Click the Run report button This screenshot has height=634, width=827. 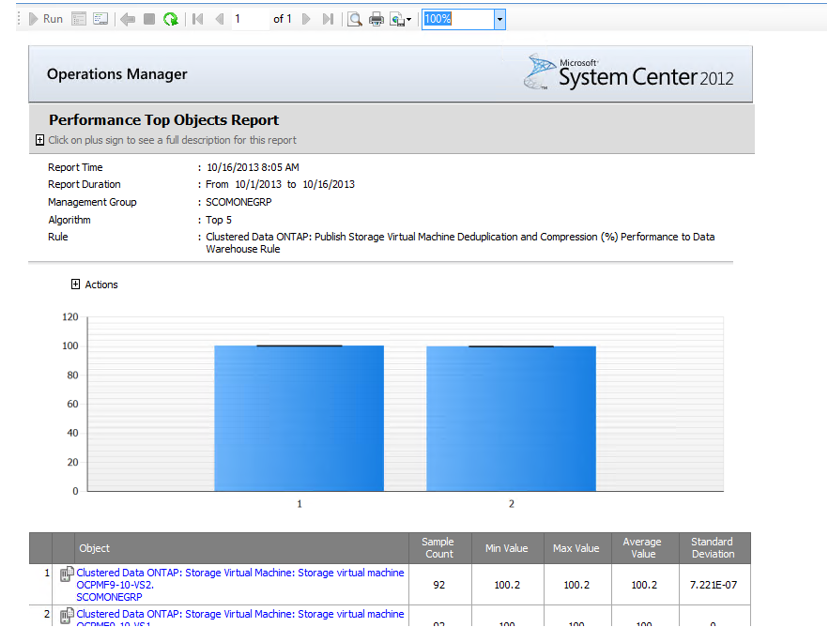tap(45, 19)
